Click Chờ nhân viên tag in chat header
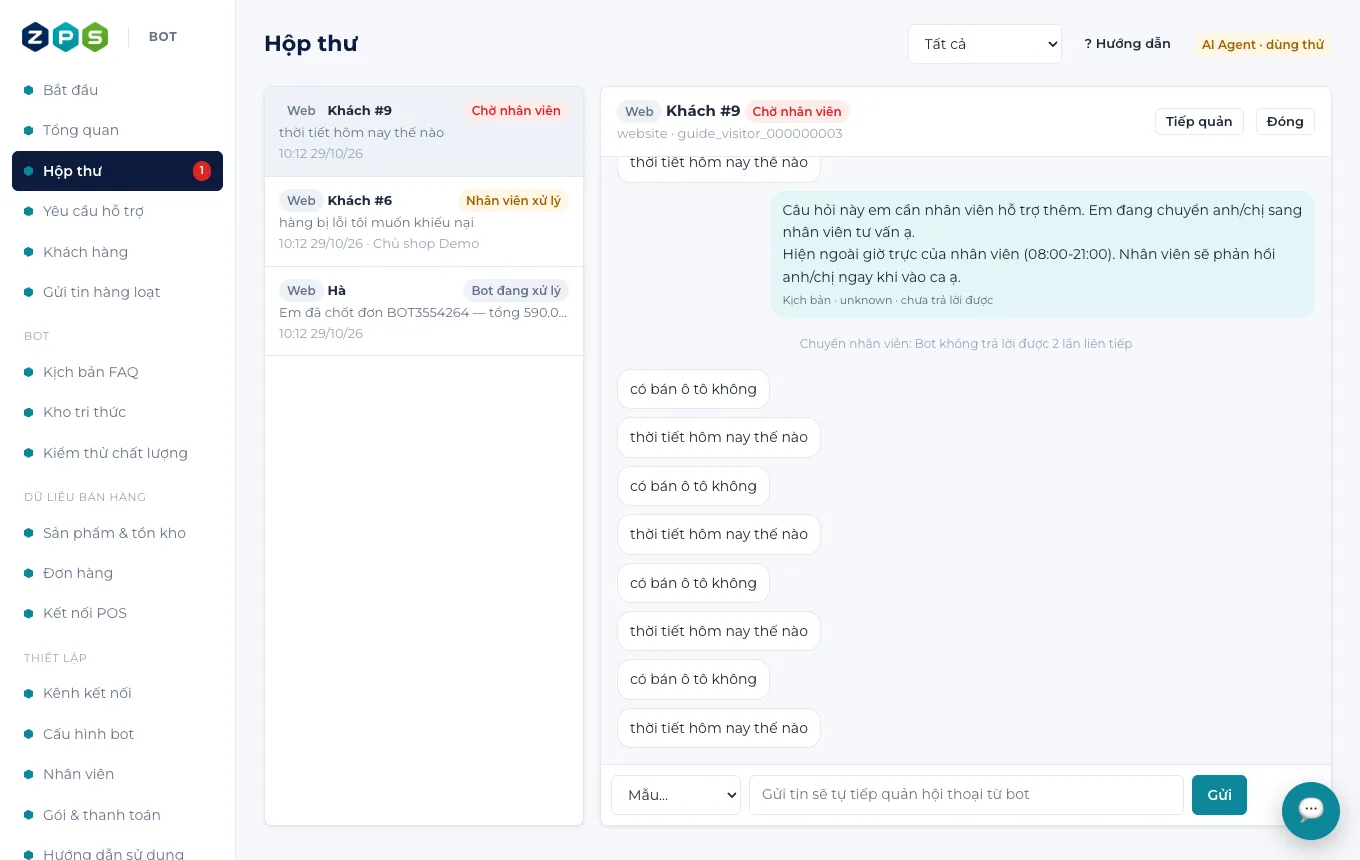The height and width of the screenshot is (860, 1360). point(797,112)
